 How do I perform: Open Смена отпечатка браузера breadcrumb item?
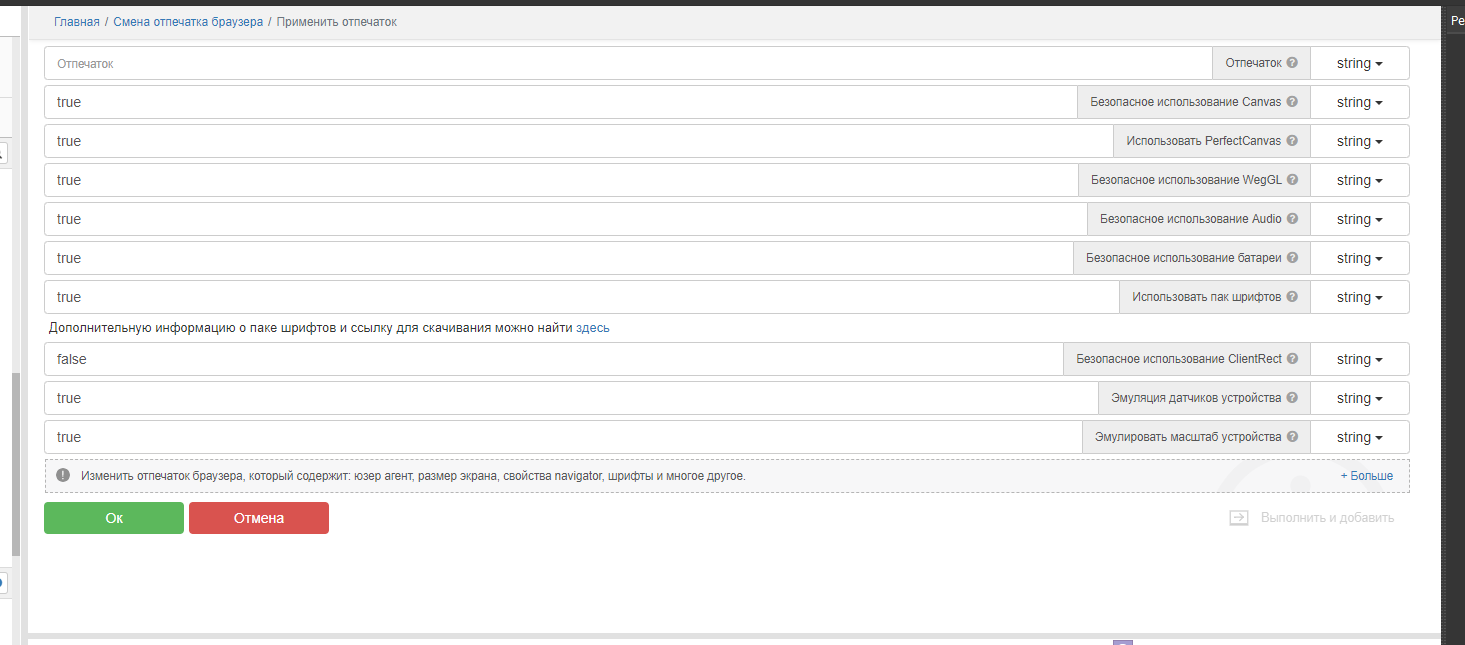[x=188, y=22]
